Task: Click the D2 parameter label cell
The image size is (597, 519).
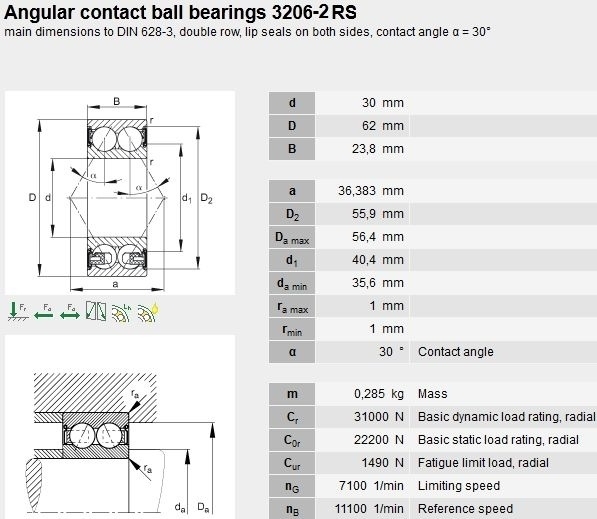Action: pyautogui.click(x=292, y=214)
